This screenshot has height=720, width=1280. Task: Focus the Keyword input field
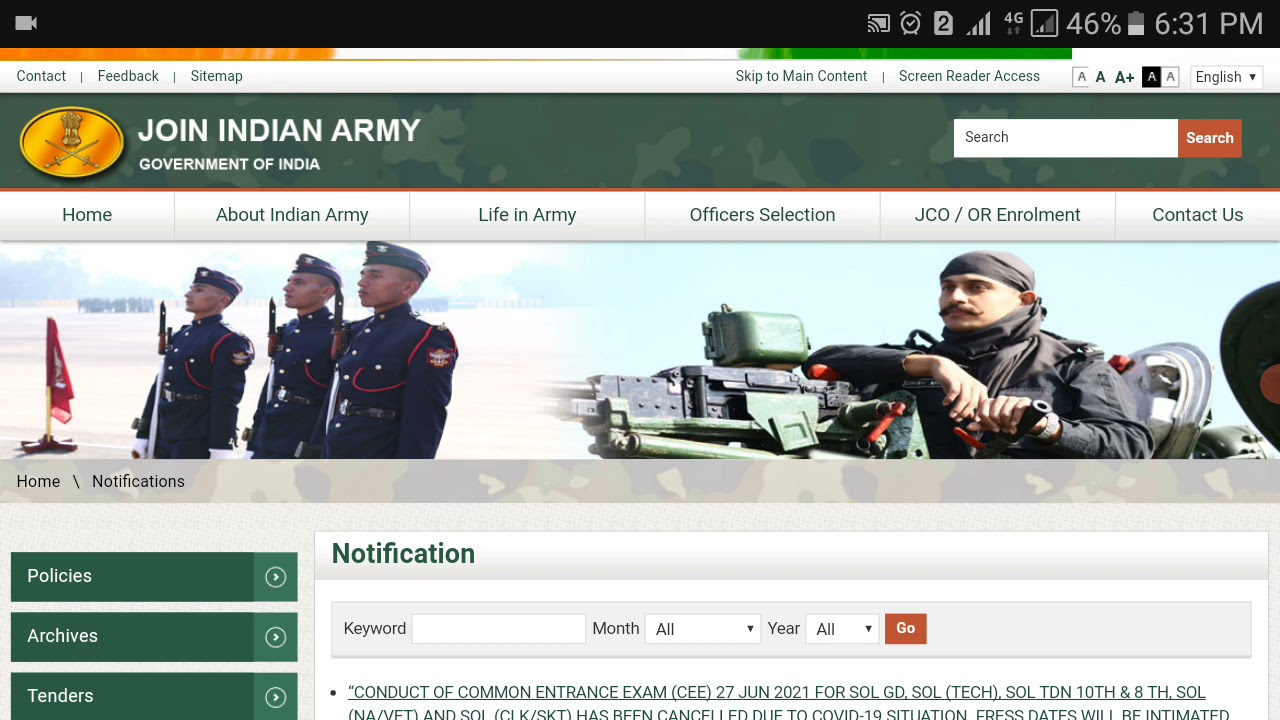pos(499,629)
